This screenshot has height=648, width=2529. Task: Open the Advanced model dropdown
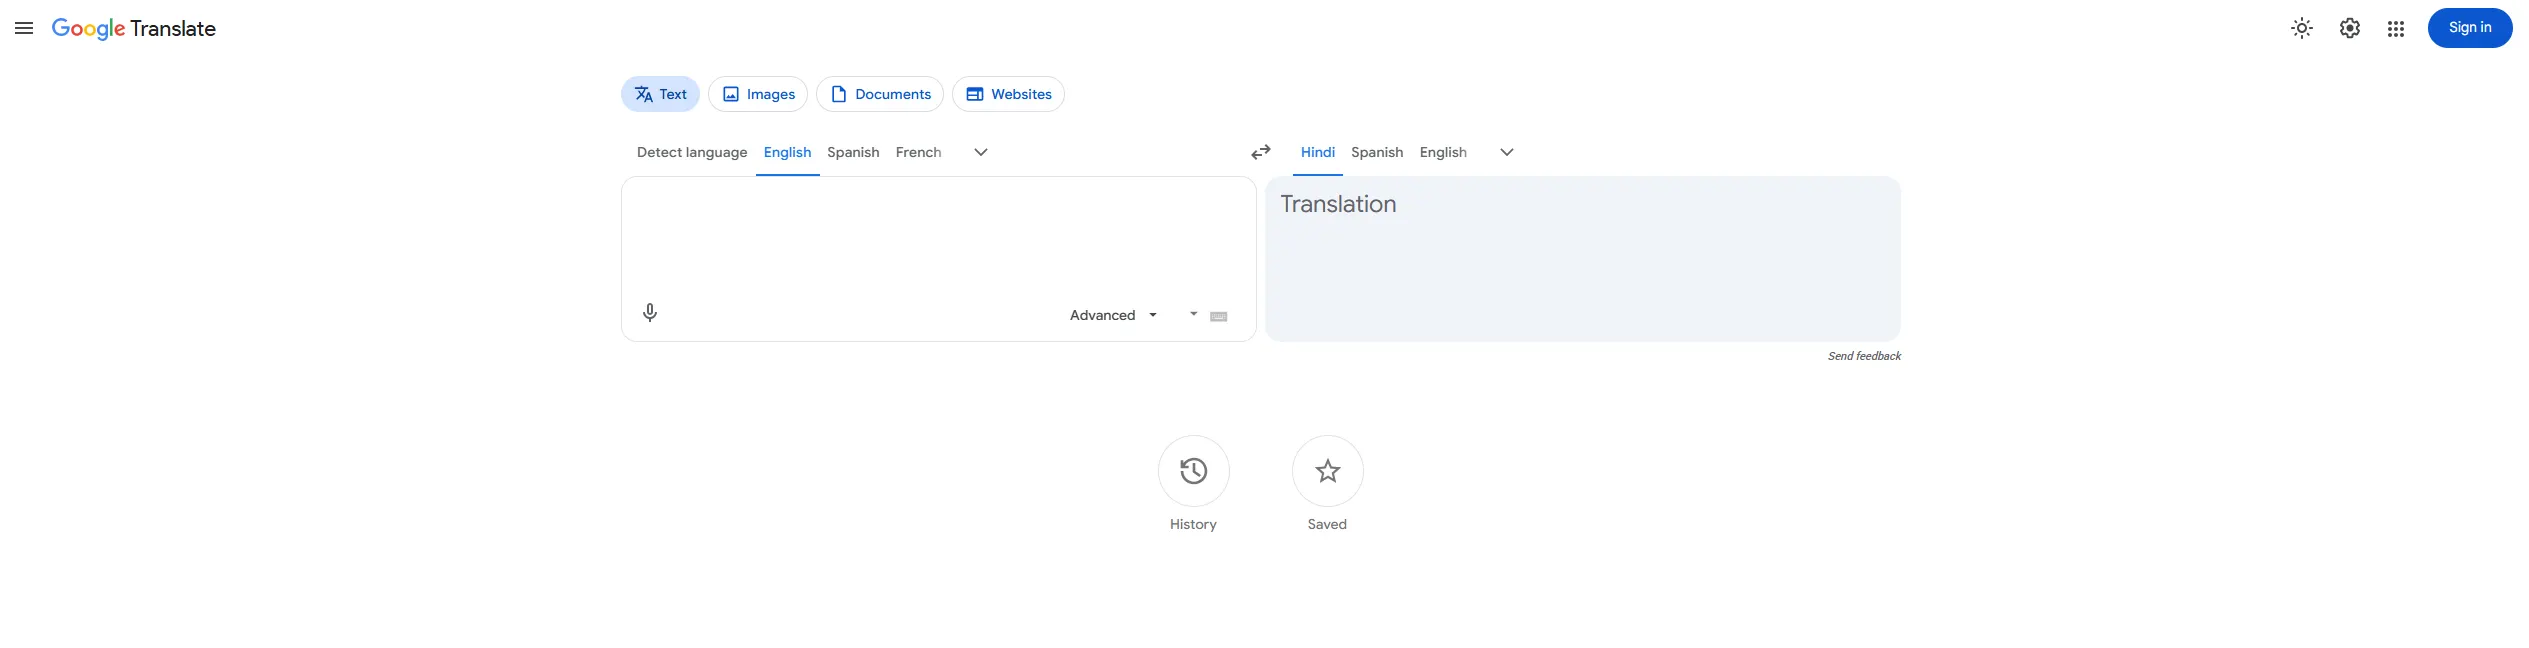pyautogui.click(x=1114, y=315)
